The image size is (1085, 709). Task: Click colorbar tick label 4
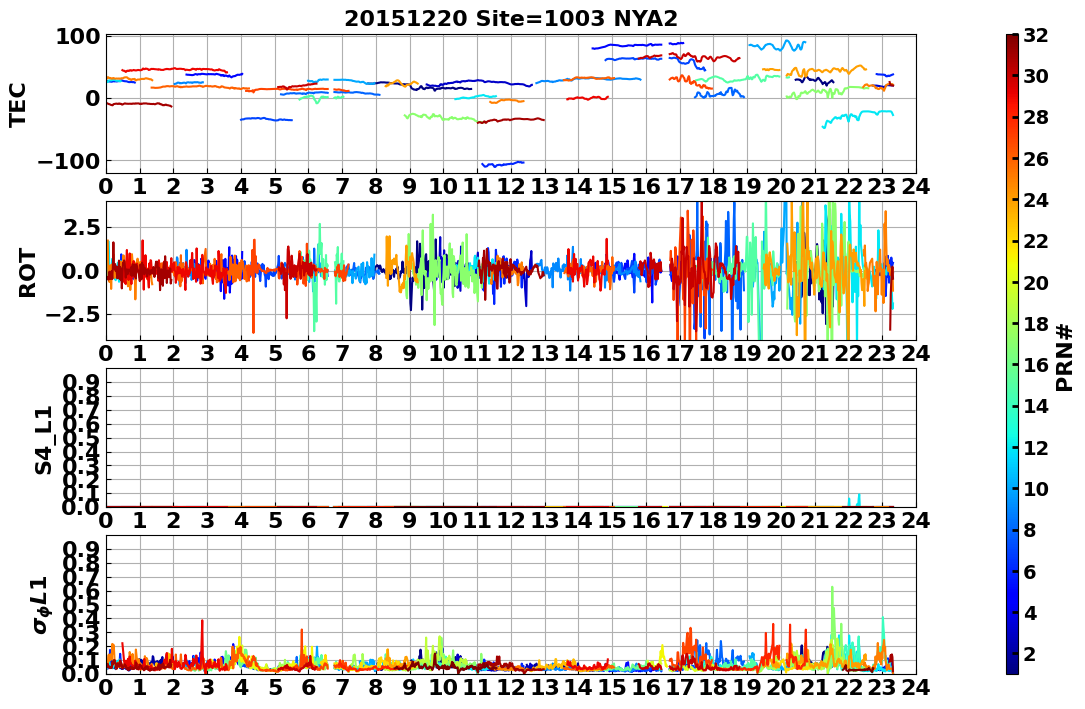1030,614
